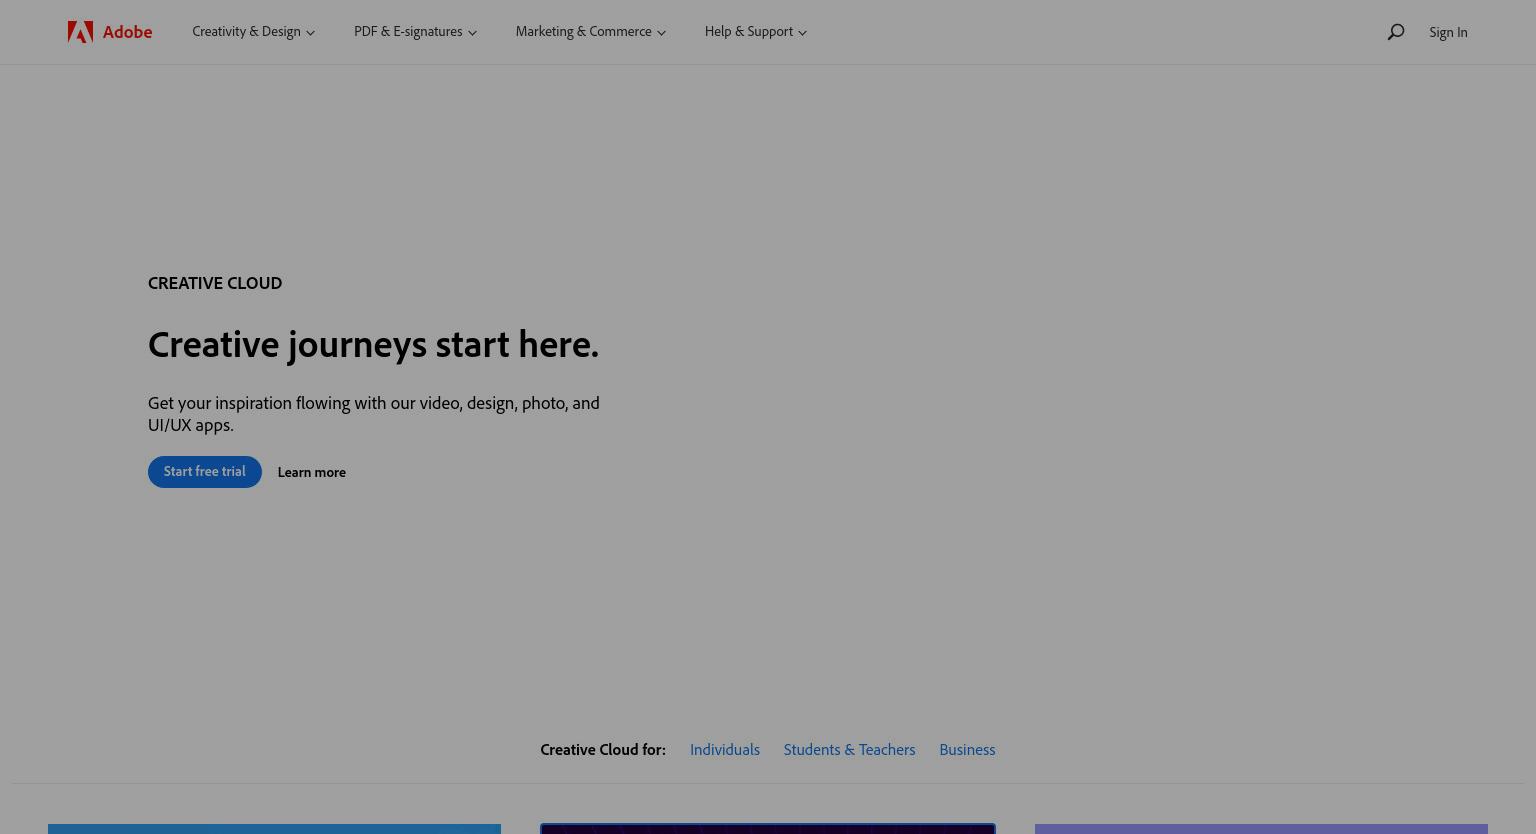Expand the Marketing & Commerce menu
Screen dimensions: 1536x834
coord(590,32)
